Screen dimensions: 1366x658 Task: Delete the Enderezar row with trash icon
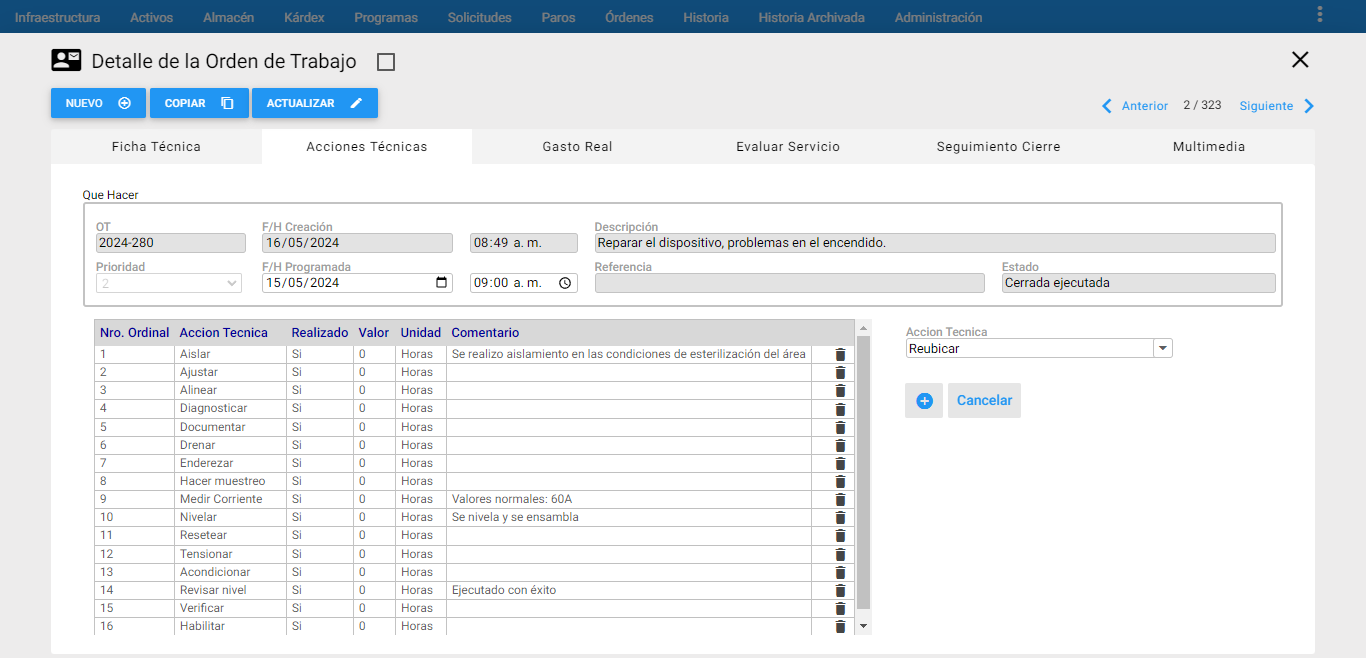pyautogui.click(x=840, y=464)
